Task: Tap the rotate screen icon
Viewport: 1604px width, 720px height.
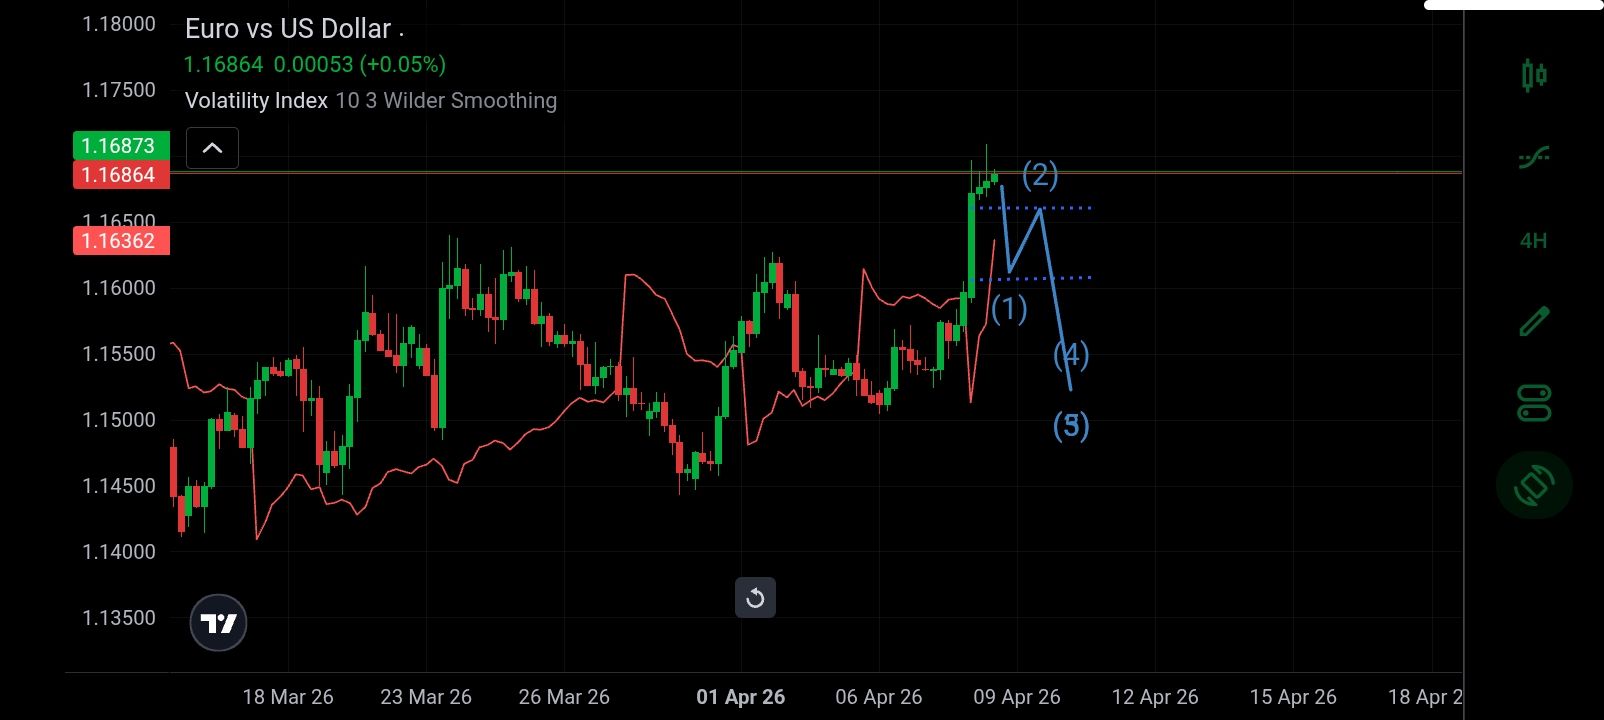Action: (1533, 485)
